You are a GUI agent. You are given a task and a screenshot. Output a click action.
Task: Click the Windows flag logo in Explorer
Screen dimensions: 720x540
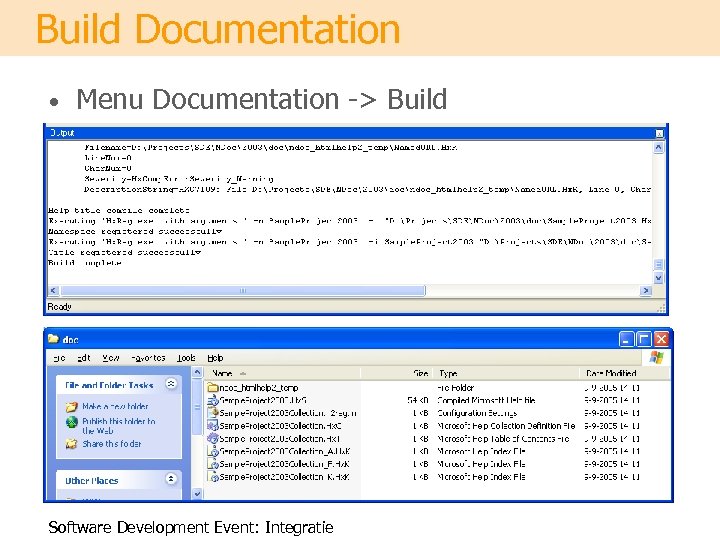coord(656,358)
